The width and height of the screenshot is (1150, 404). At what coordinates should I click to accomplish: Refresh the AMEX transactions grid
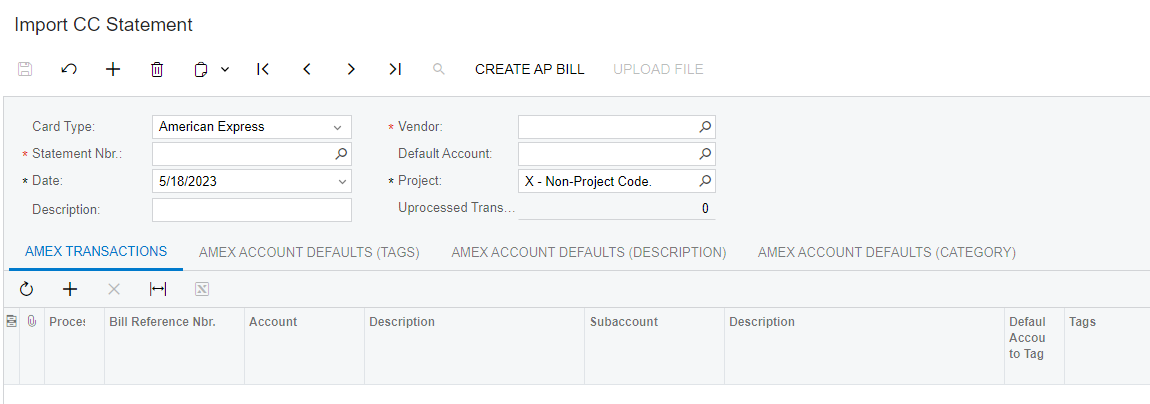(26, 289)
